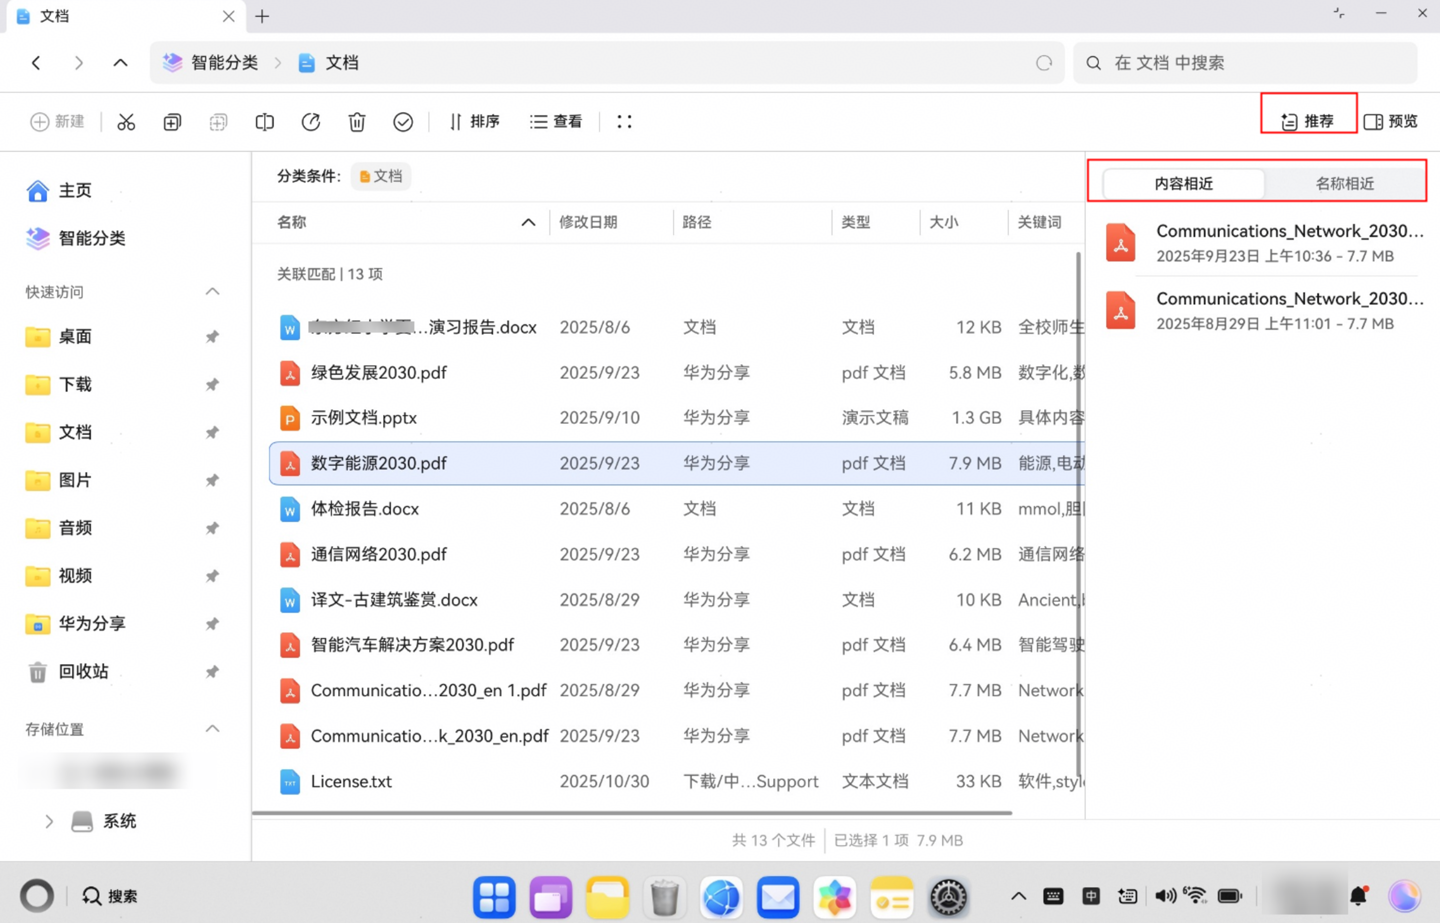The height and width of the screenshot is (923, 1440).
Task: Switch to the 名称相近 tab
Action: click(1344, 183)
